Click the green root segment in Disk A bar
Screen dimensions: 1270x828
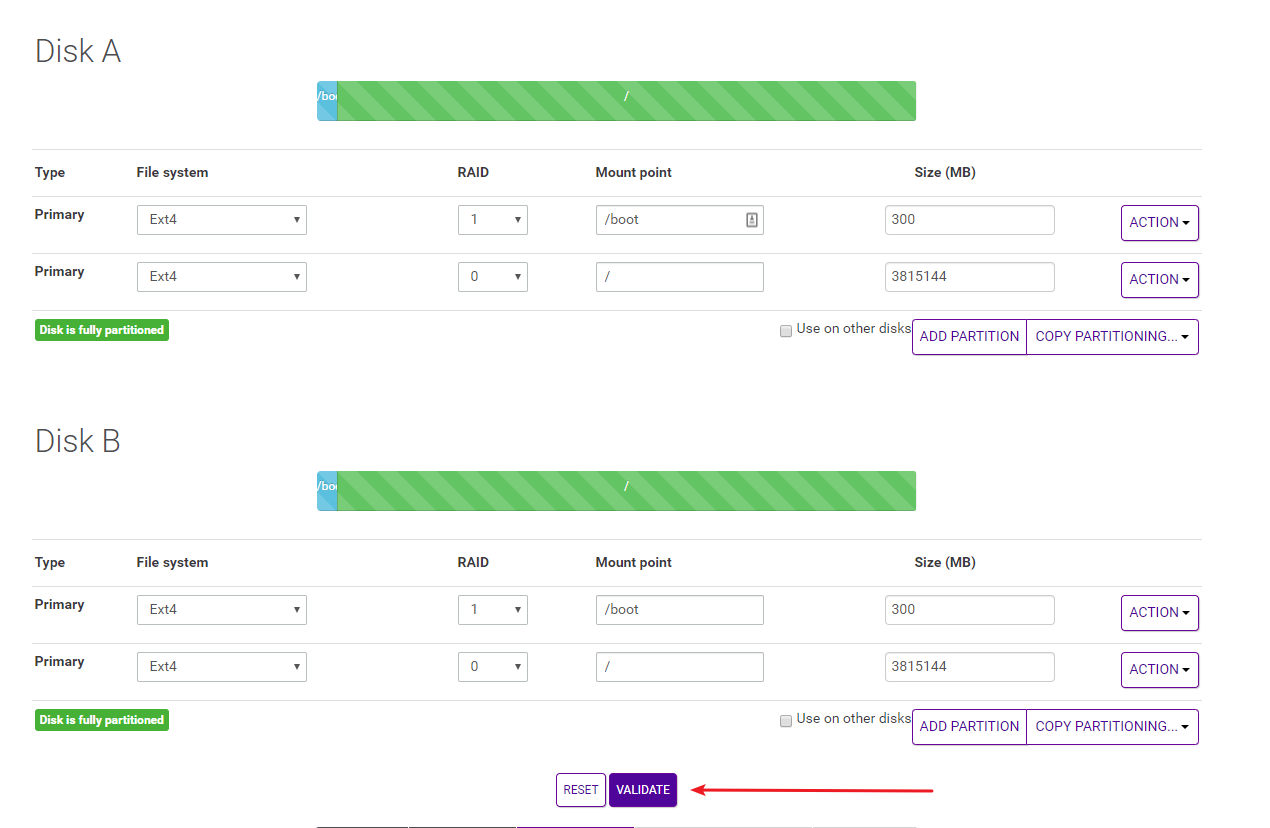626,101
